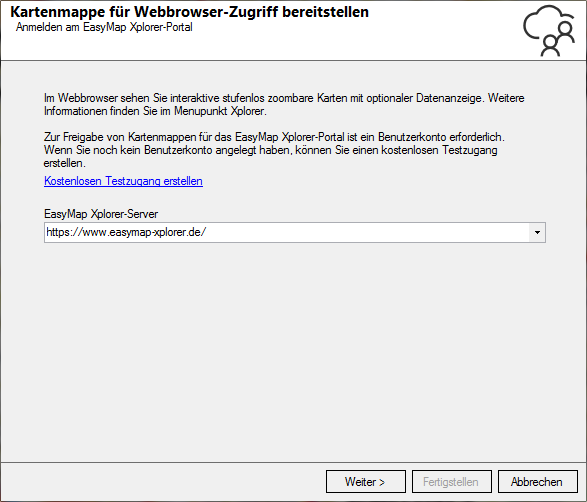Viewport: 587px width, 502px height.
Task: Click into the server URL combo box field
Action: [x=295, y=232]
